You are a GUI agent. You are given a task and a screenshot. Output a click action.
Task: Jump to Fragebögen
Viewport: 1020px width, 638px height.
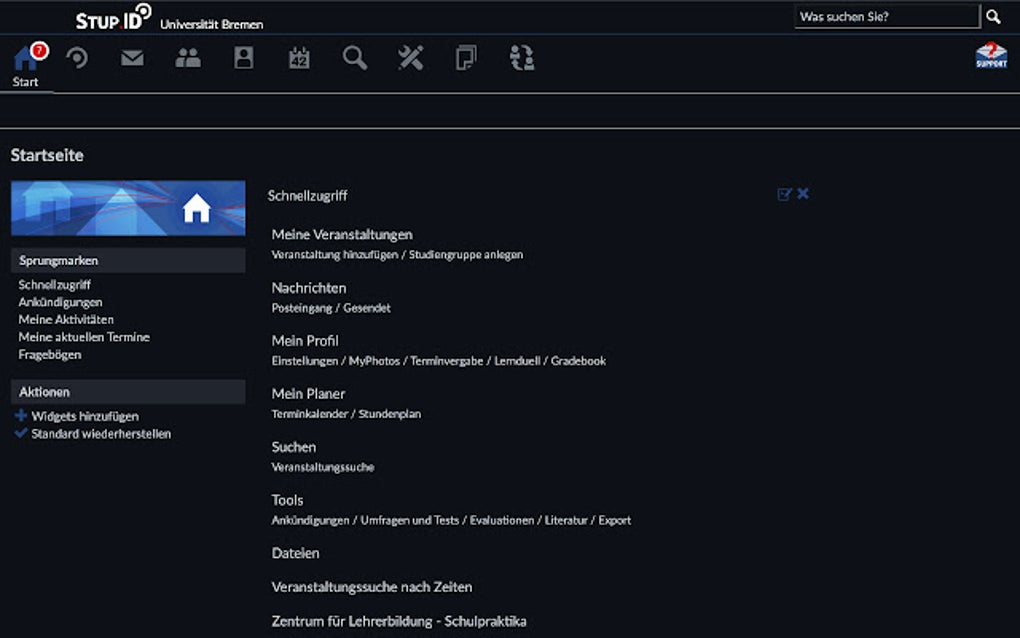(x=50, y=355)
